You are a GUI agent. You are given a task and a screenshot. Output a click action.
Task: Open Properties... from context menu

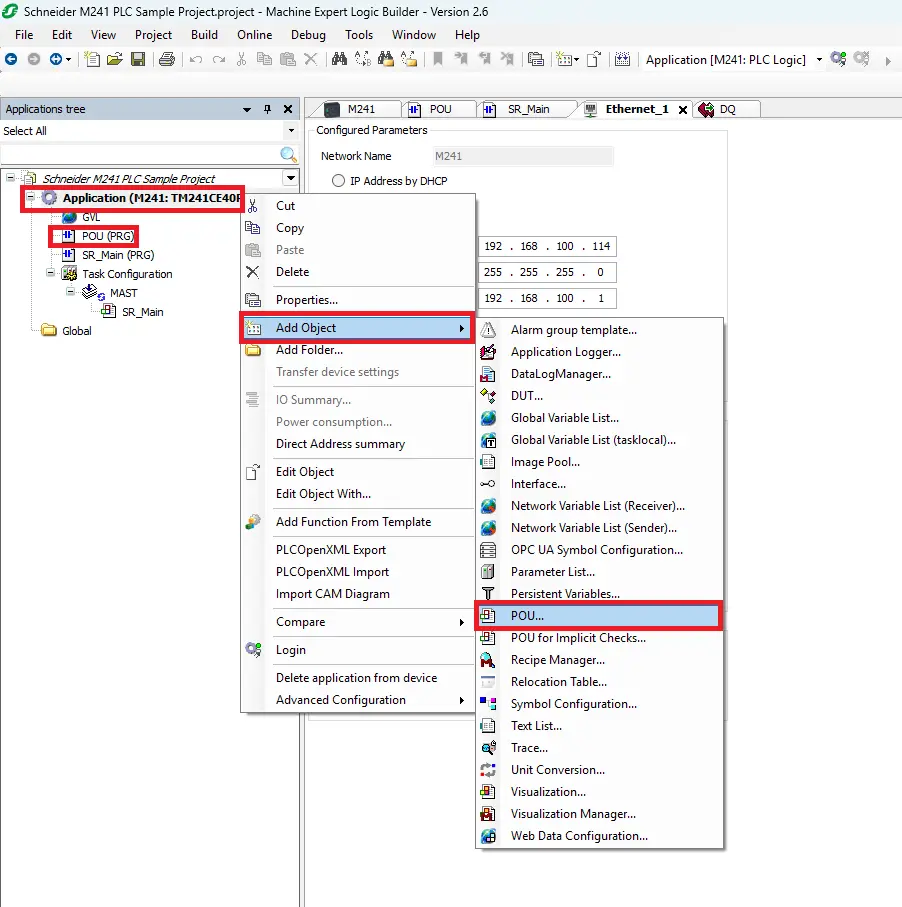click(x=357, y=300)
